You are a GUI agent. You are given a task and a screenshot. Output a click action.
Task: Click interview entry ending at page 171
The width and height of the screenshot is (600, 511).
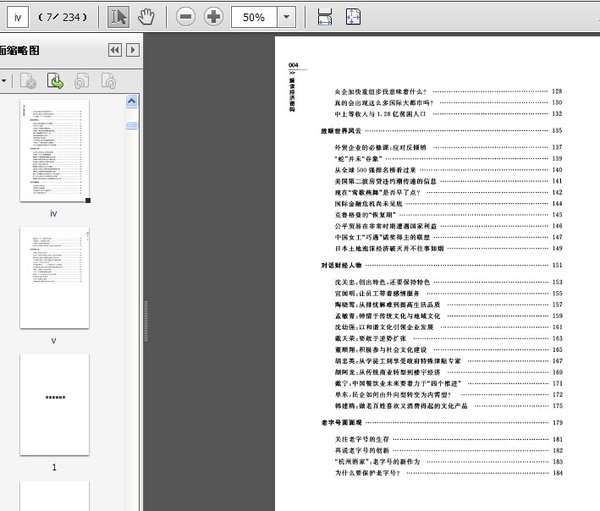click(448, 384)
